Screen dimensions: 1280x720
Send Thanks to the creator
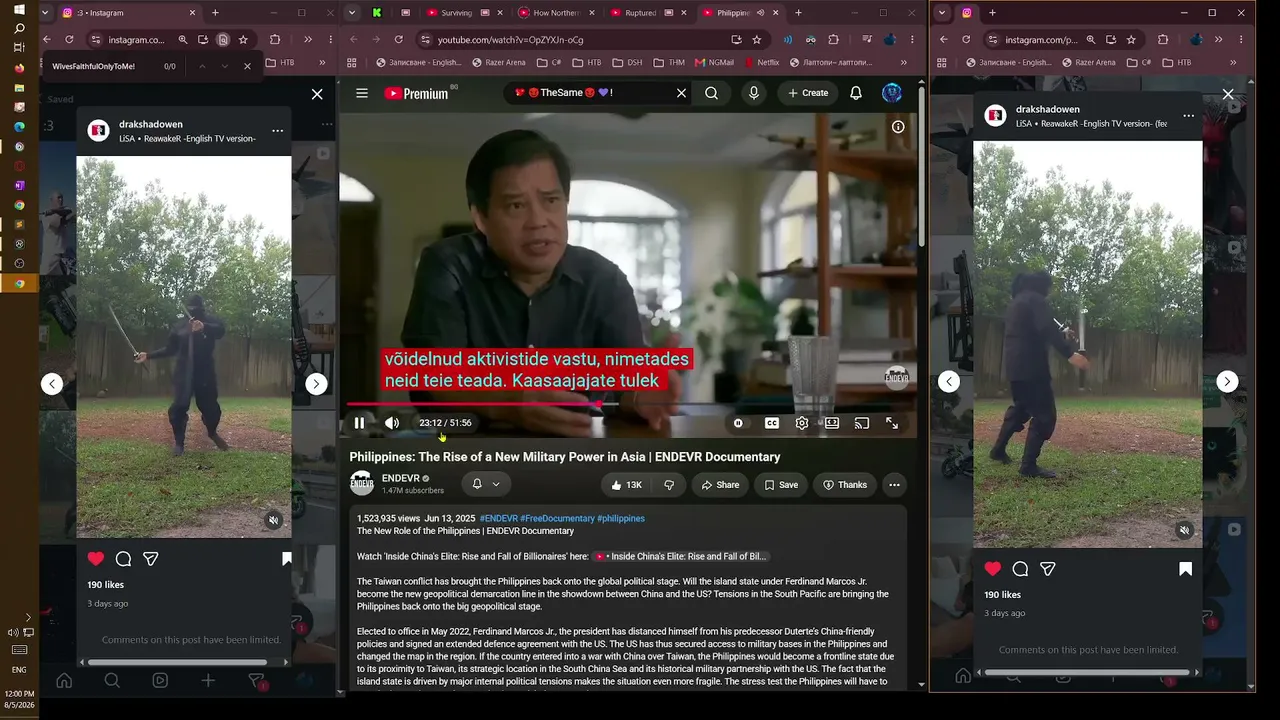[845, 485]
